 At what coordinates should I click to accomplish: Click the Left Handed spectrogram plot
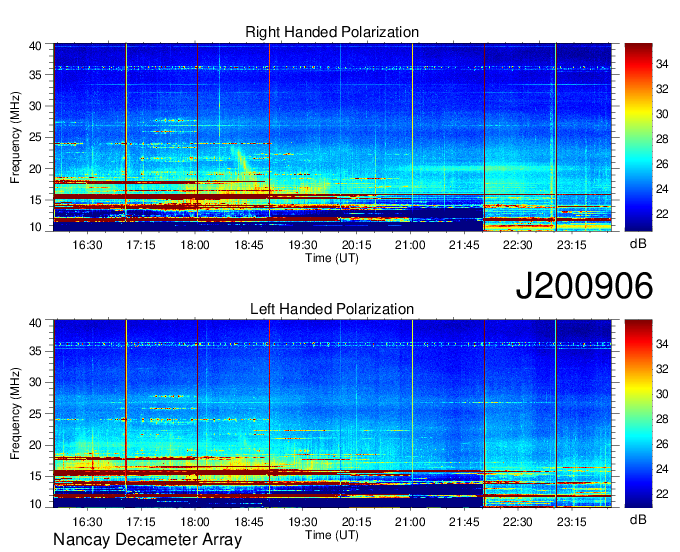[x=332, y=414]
